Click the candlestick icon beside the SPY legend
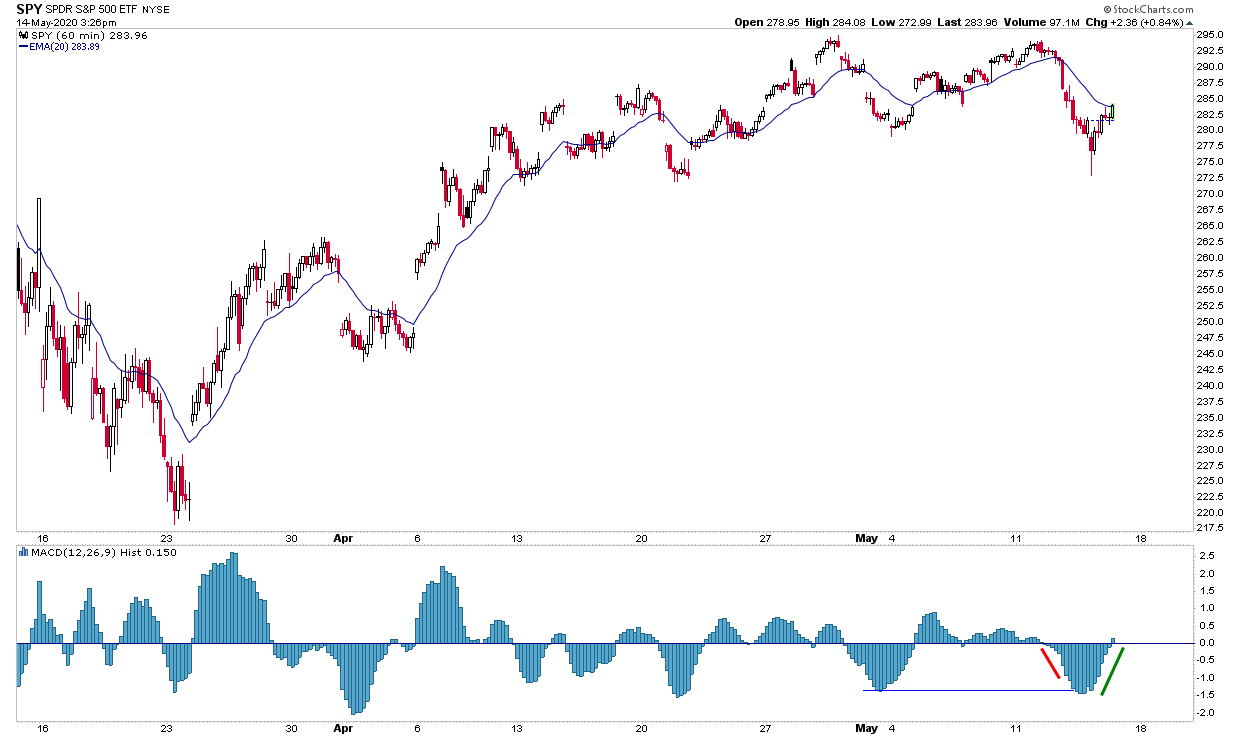 point(24,36)
